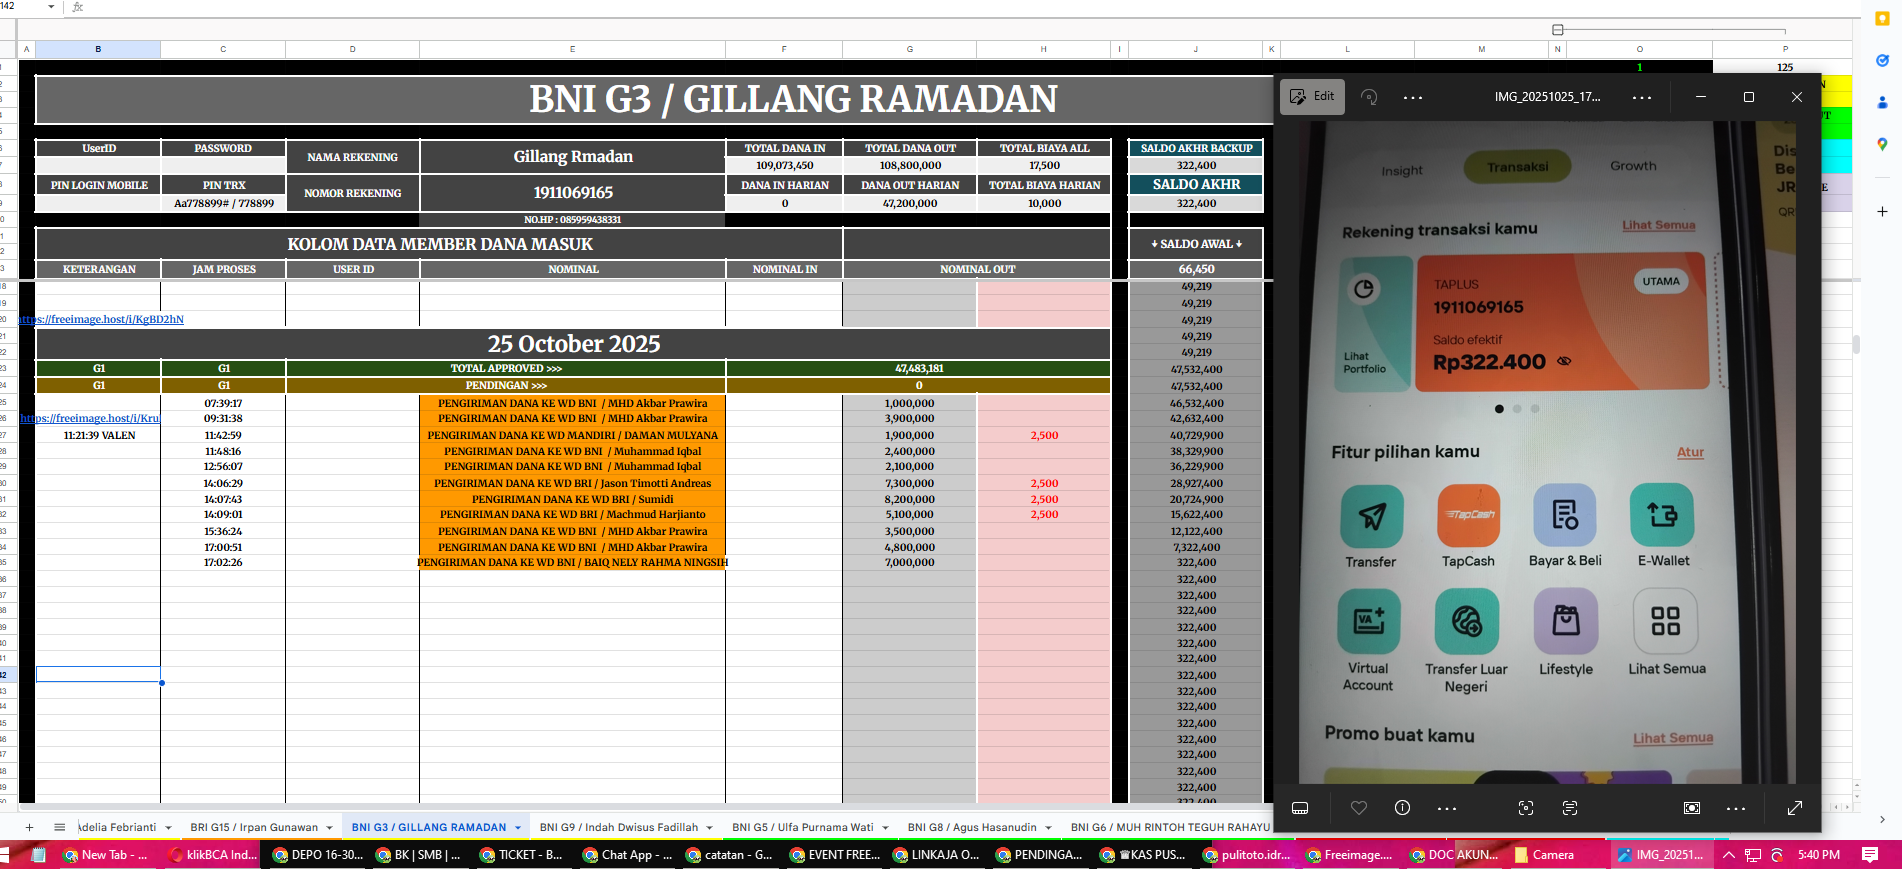Click collapse toggle above column group
Image resolution: width=1902 pixels, height=869 pixels.
point(1558,30)
